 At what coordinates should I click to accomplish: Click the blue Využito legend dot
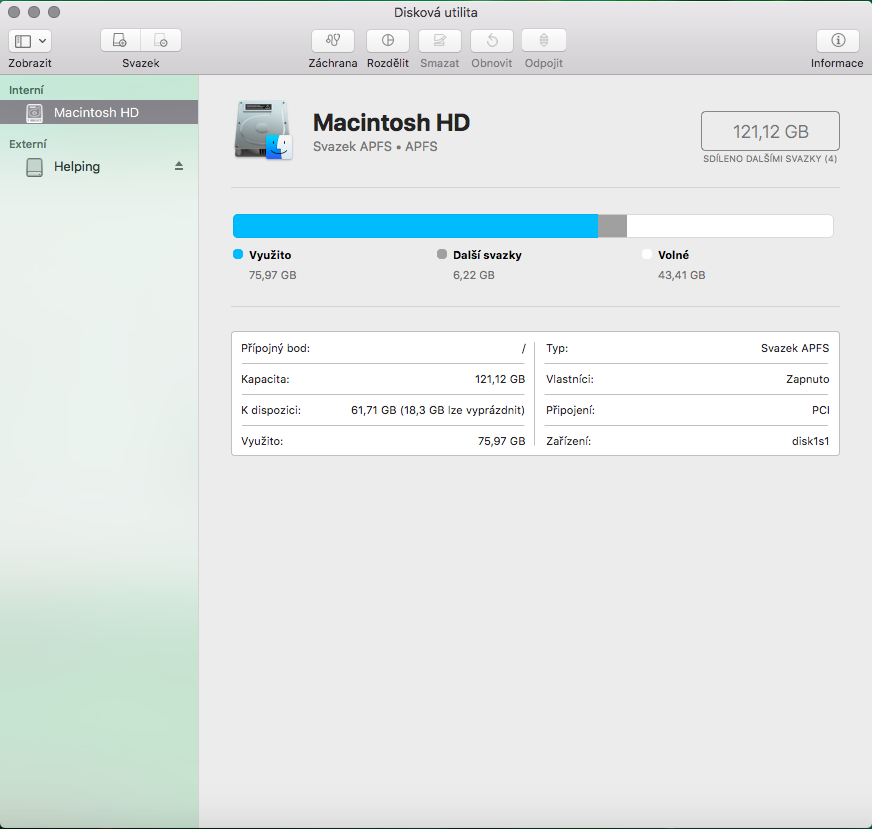238,254
